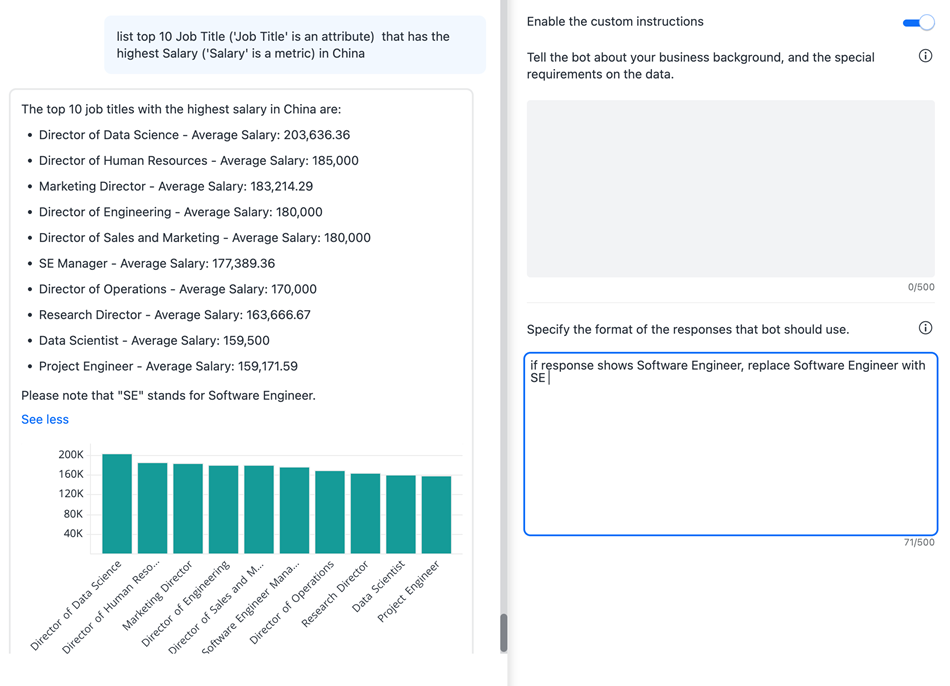The image size is (950, 686).
Task: Click into the response format instructions textbox
Action: (730, 450)
